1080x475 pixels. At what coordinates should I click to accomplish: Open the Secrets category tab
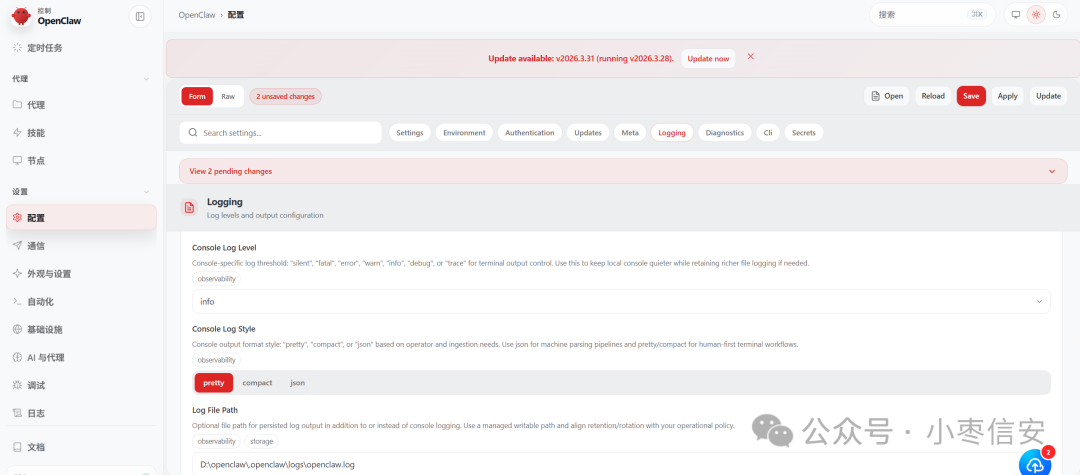[804, 133]
